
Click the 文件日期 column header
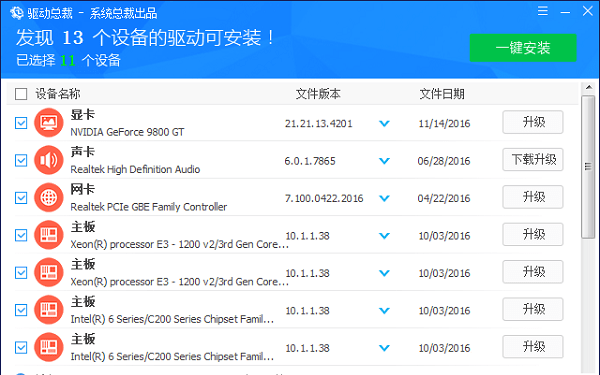tap(442, 94)
